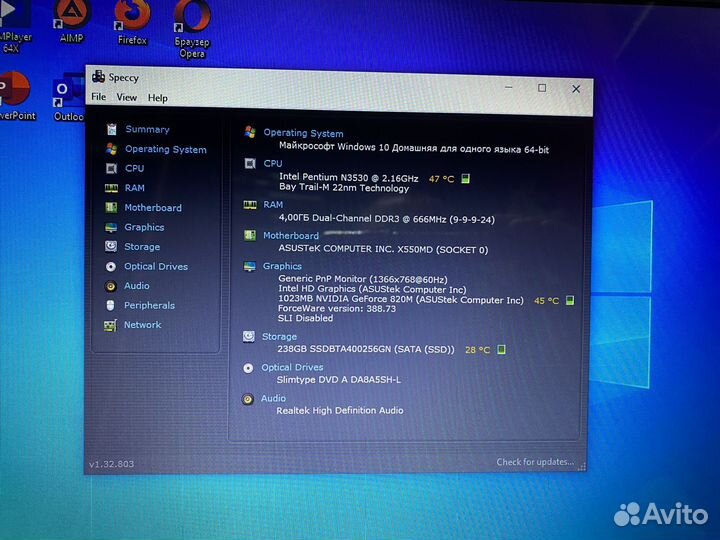Click the CPU icon in summary pane

click(x=250, y=163)
